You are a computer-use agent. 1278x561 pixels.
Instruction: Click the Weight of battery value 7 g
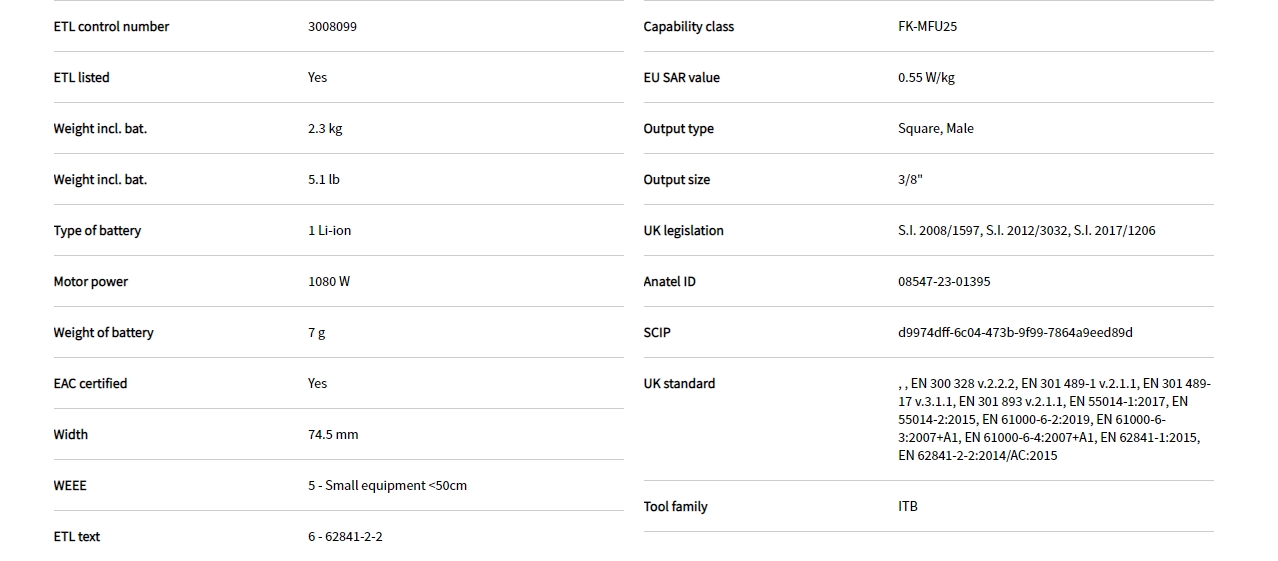[316, 333]
